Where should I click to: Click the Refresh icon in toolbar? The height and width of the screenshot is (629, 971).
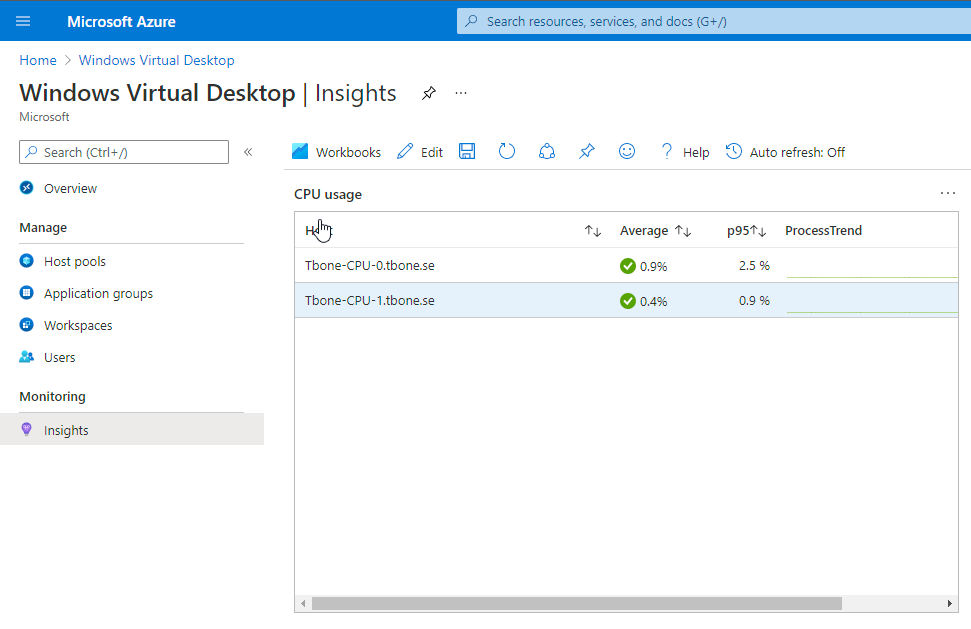[507, 152]
